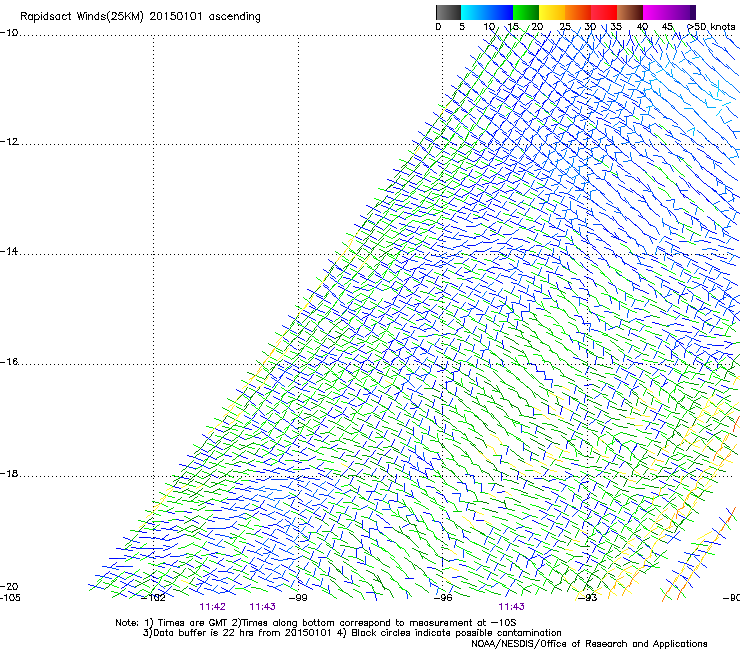This screenshot has width=740, height=650.
Task: Click the note 'Data buffer is 22 hrs from 20150101'
Action: 243,633
